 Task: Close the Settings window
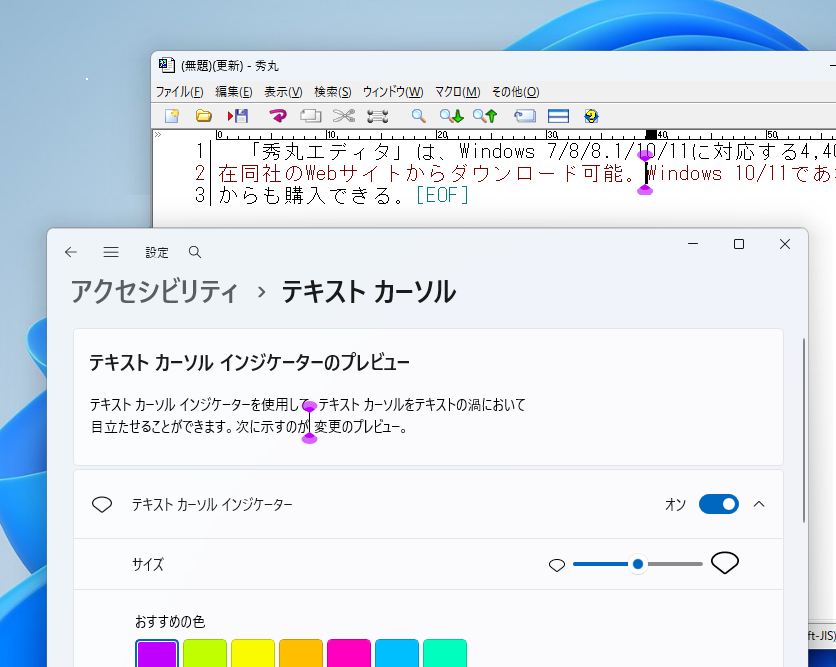[x=785, y=244]
